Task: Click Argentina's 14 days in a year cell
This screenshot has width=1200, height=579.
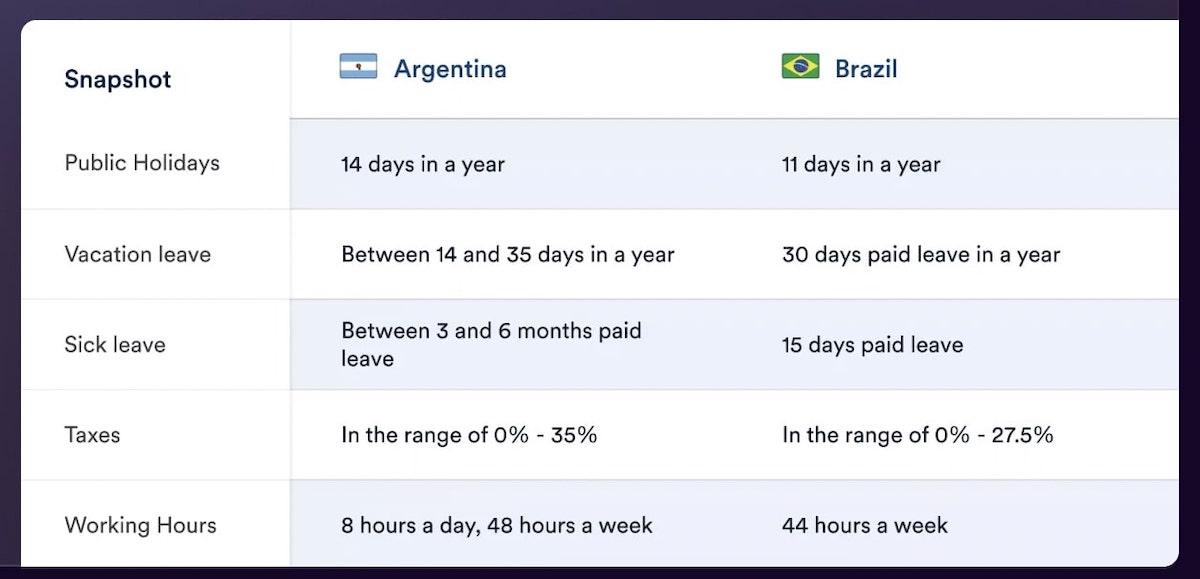Action: pos(423,164)
